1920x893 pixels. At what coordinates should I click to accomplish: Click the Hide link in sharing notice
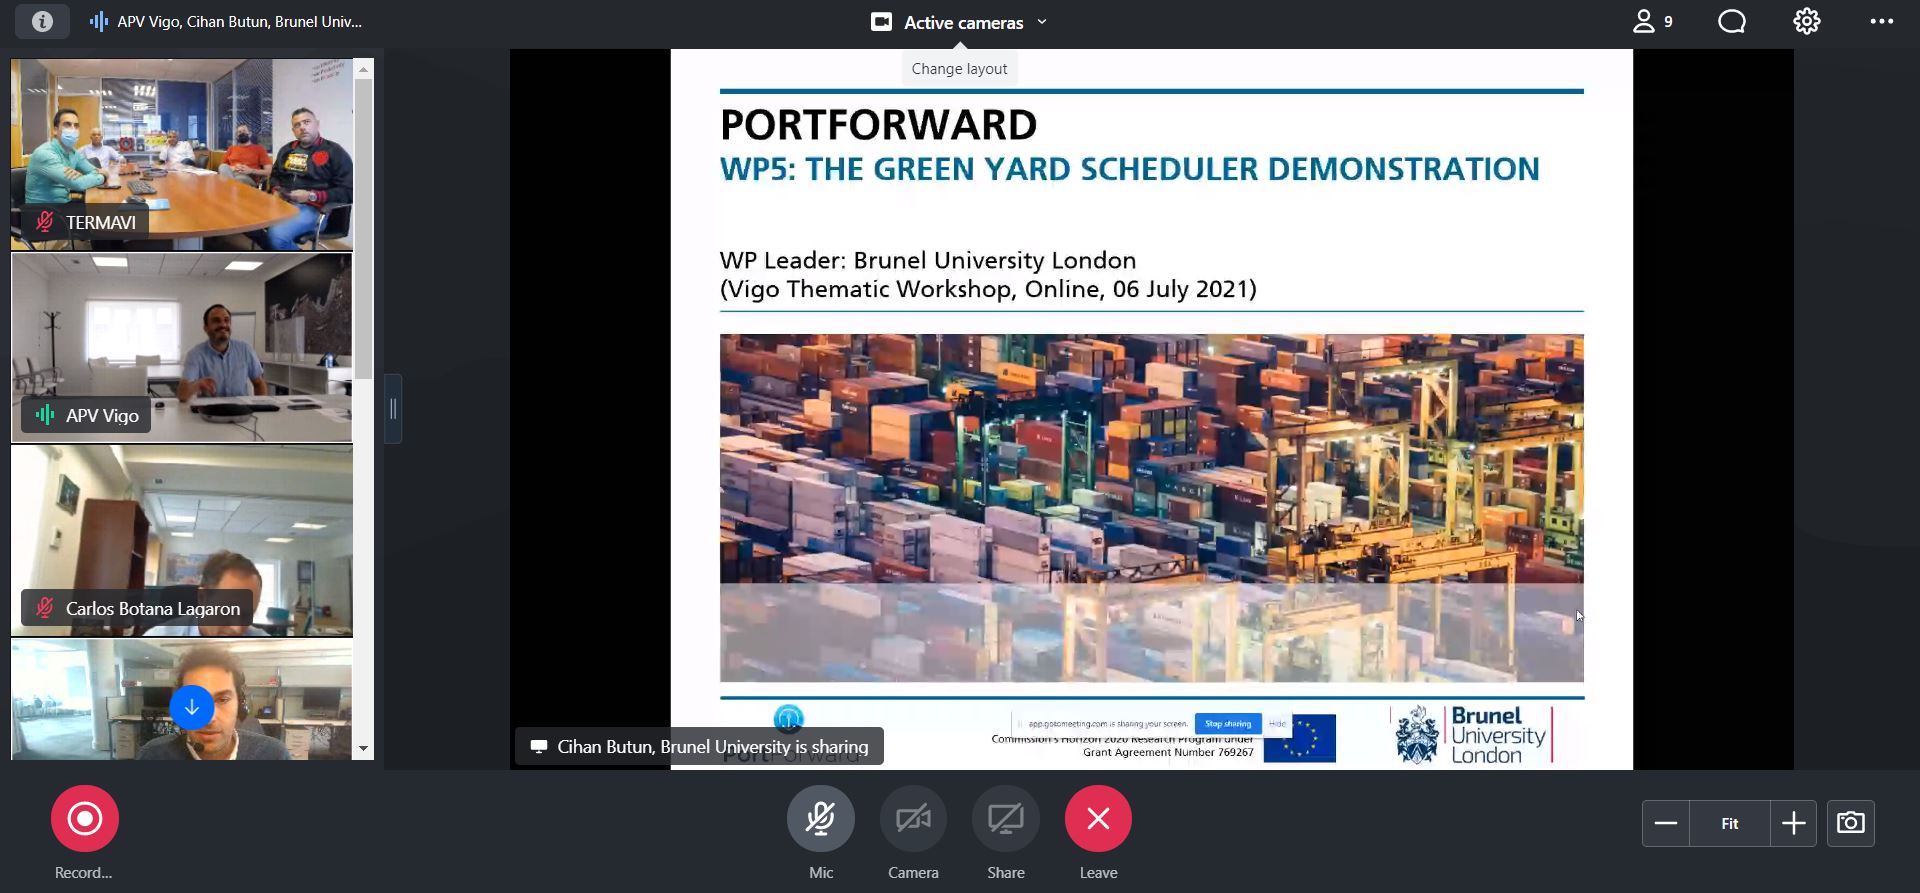coord(1277,723)
